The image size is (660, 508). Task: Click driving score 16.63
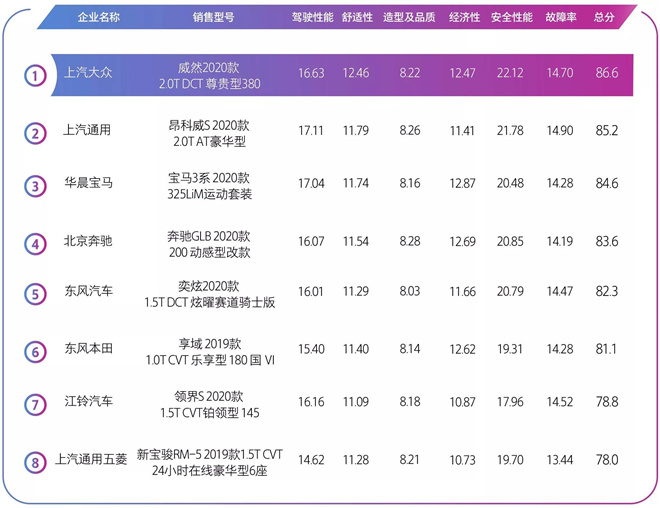(311, 73)
